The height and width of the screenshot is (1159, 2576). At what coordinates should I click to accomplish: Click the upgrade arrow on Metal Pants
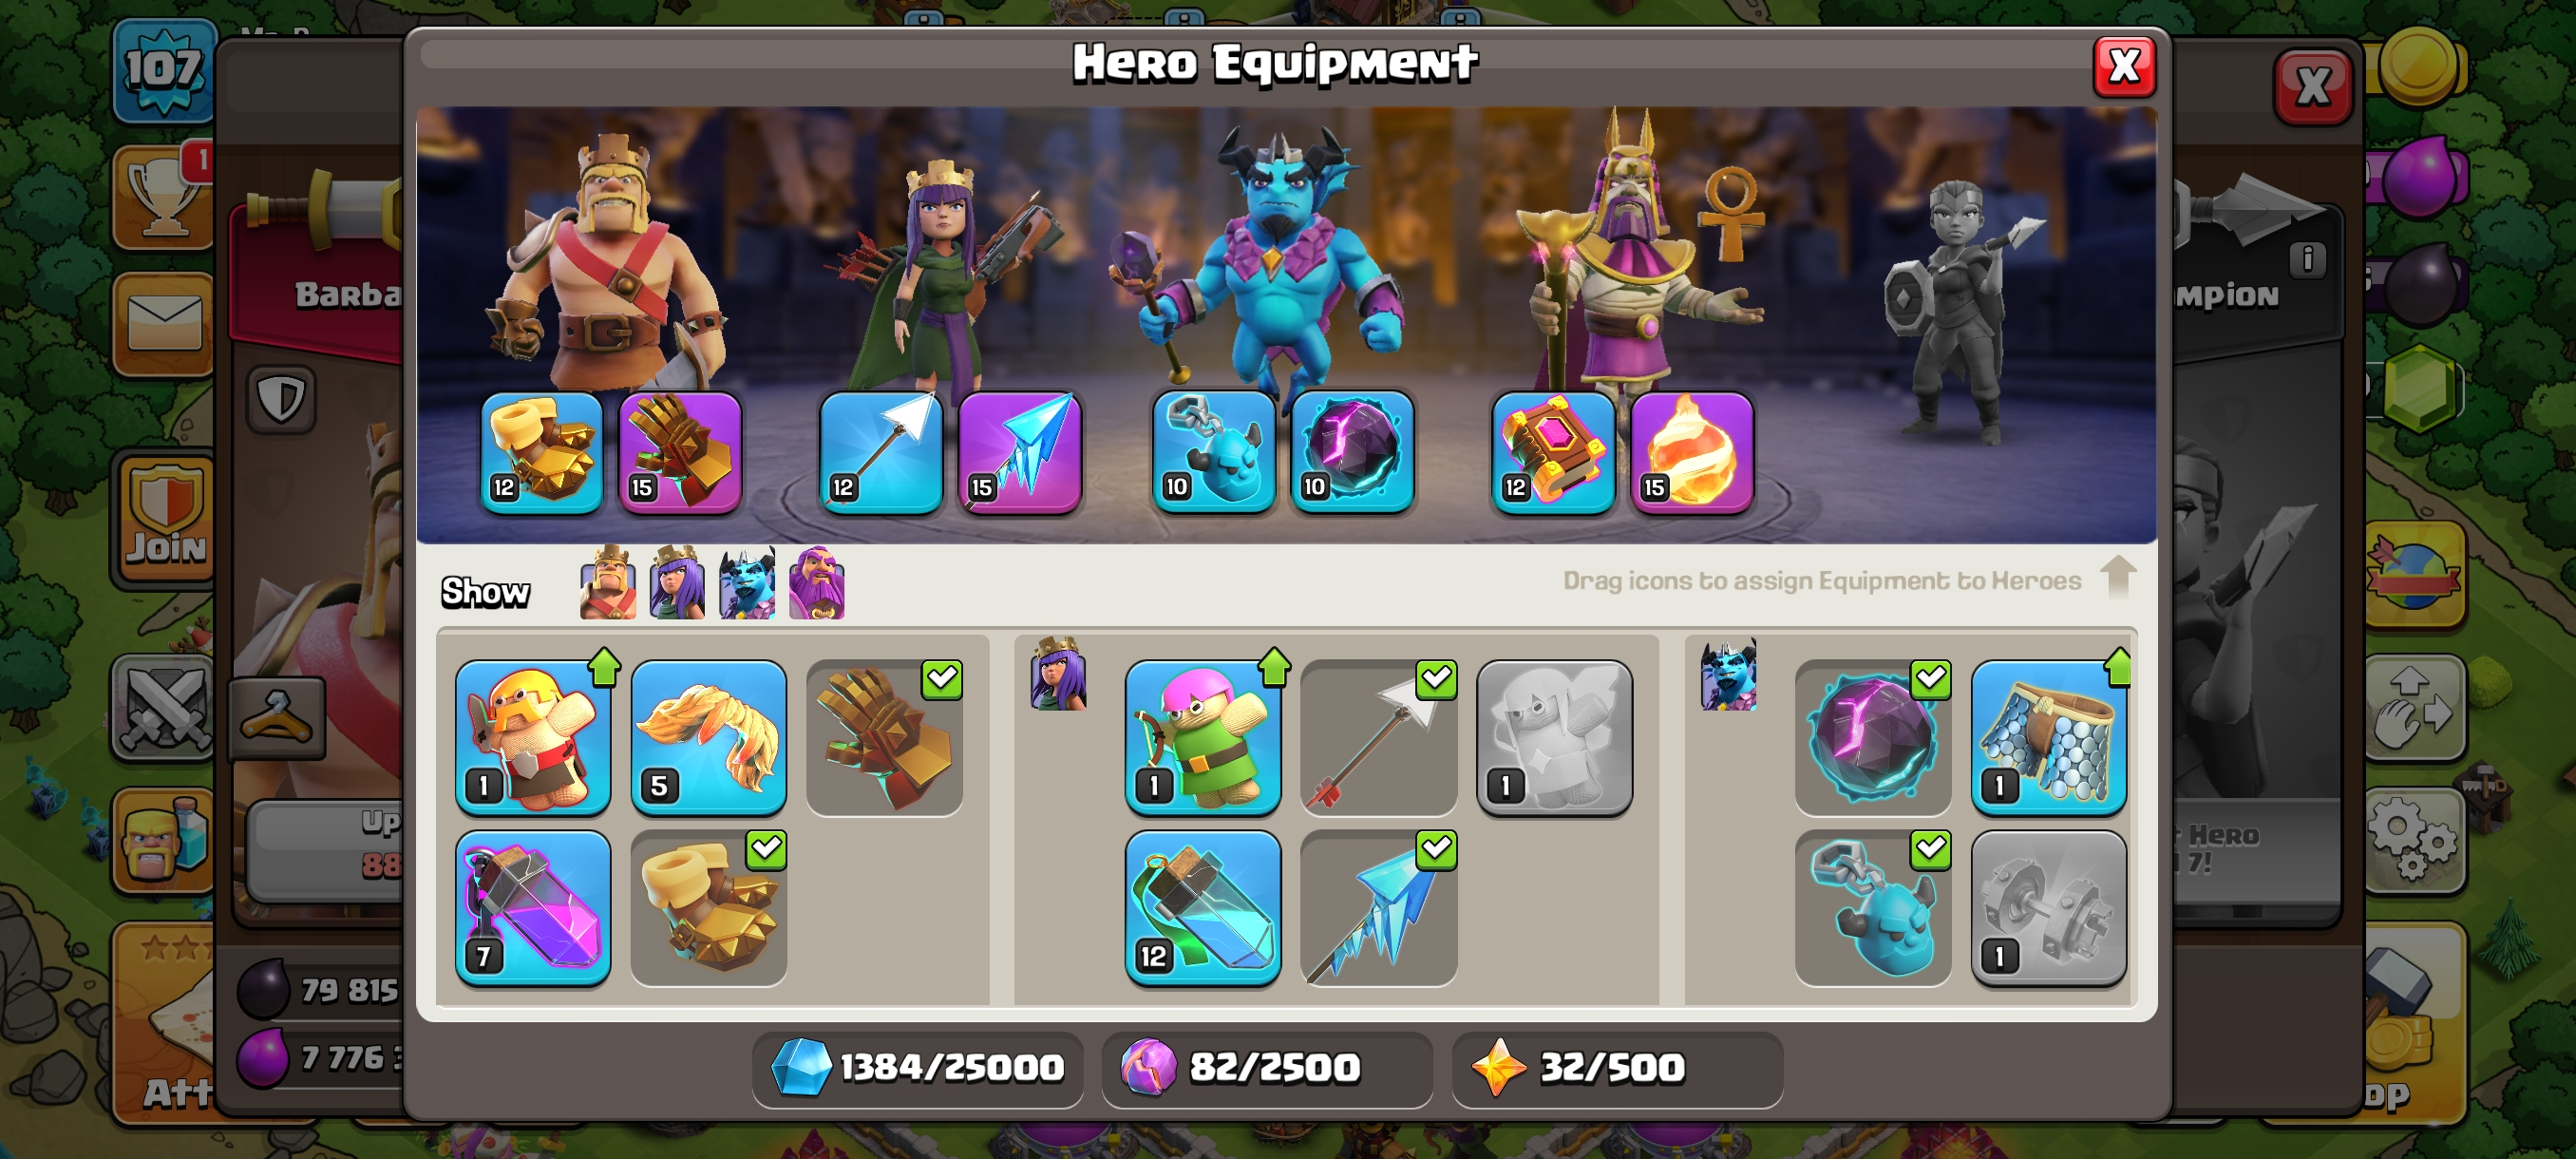pyautogui.click(x=2118, y=666)
